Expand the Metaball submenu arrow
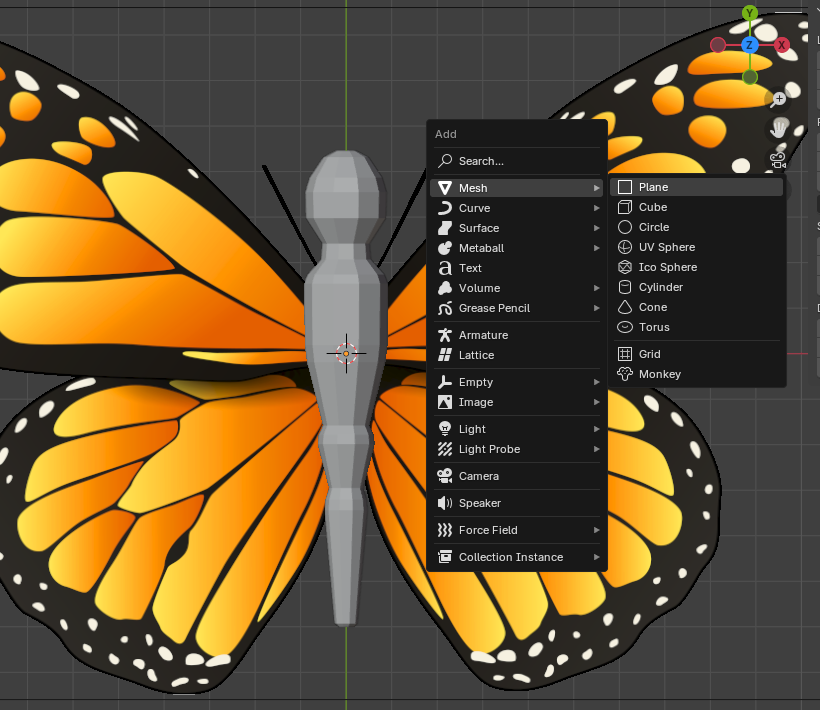820x710 pixels. click(596, 248)
